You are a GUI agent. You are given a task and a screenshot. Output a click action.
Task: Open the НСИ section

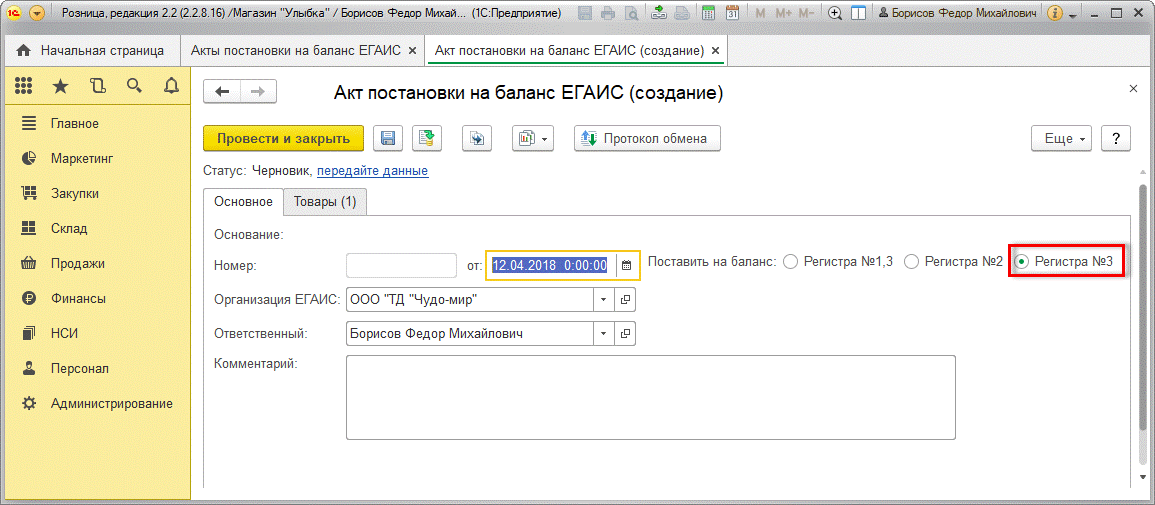[97, 333]
